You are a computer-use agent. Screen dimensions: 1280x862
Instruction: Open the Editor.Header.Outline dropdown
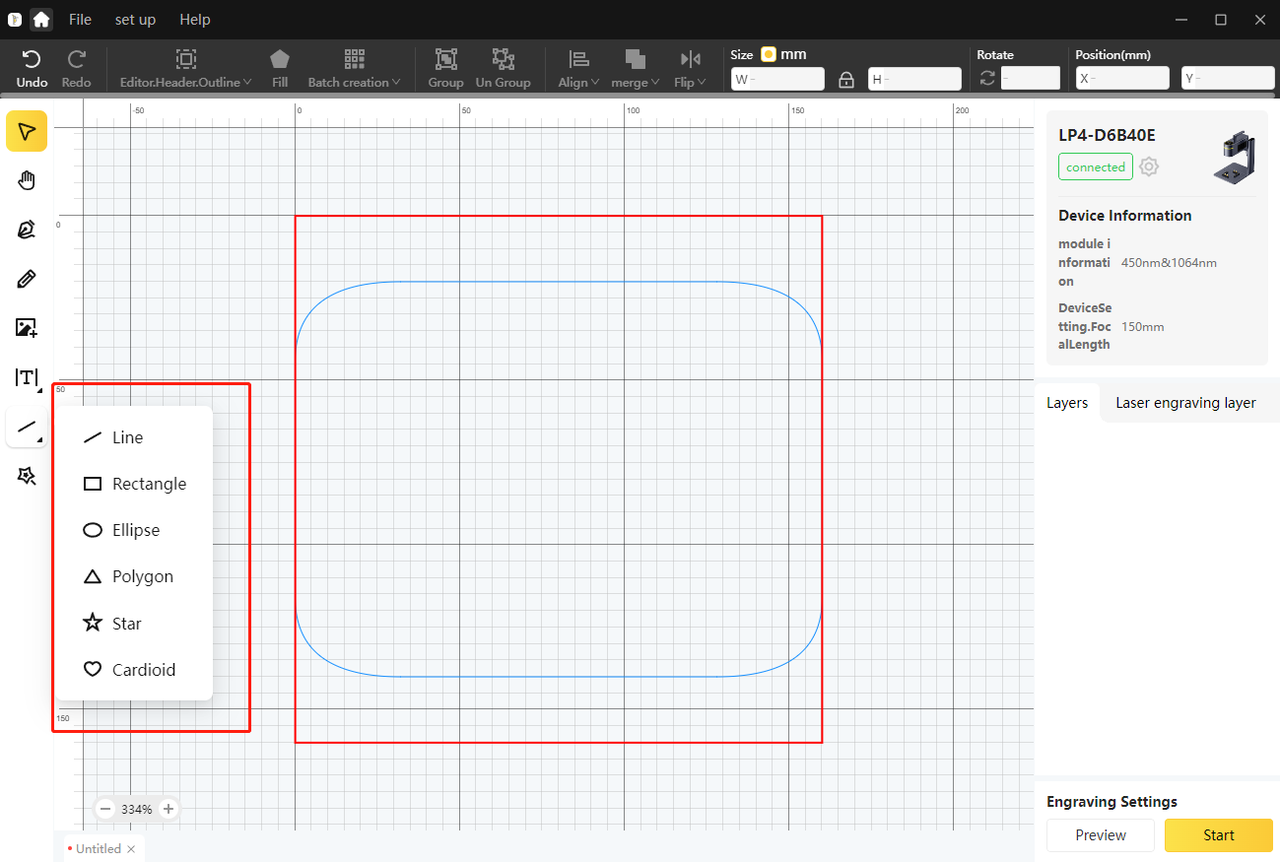click(x=186, y=69)
